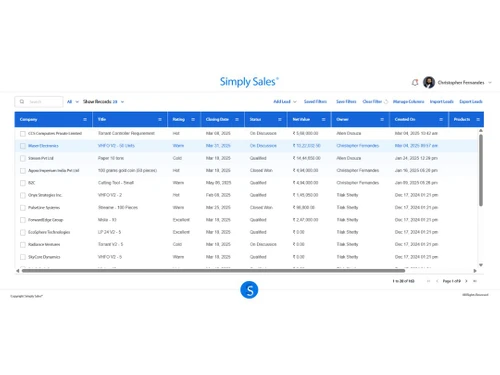
Task: Click the table scroll-left arrow
Action: tap(18, 271)
